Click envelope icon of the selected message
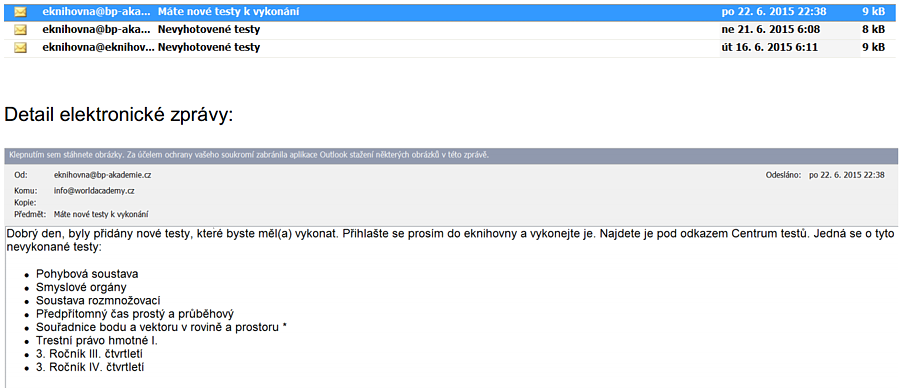The image size is (900, 388). (x=21, y=11)
